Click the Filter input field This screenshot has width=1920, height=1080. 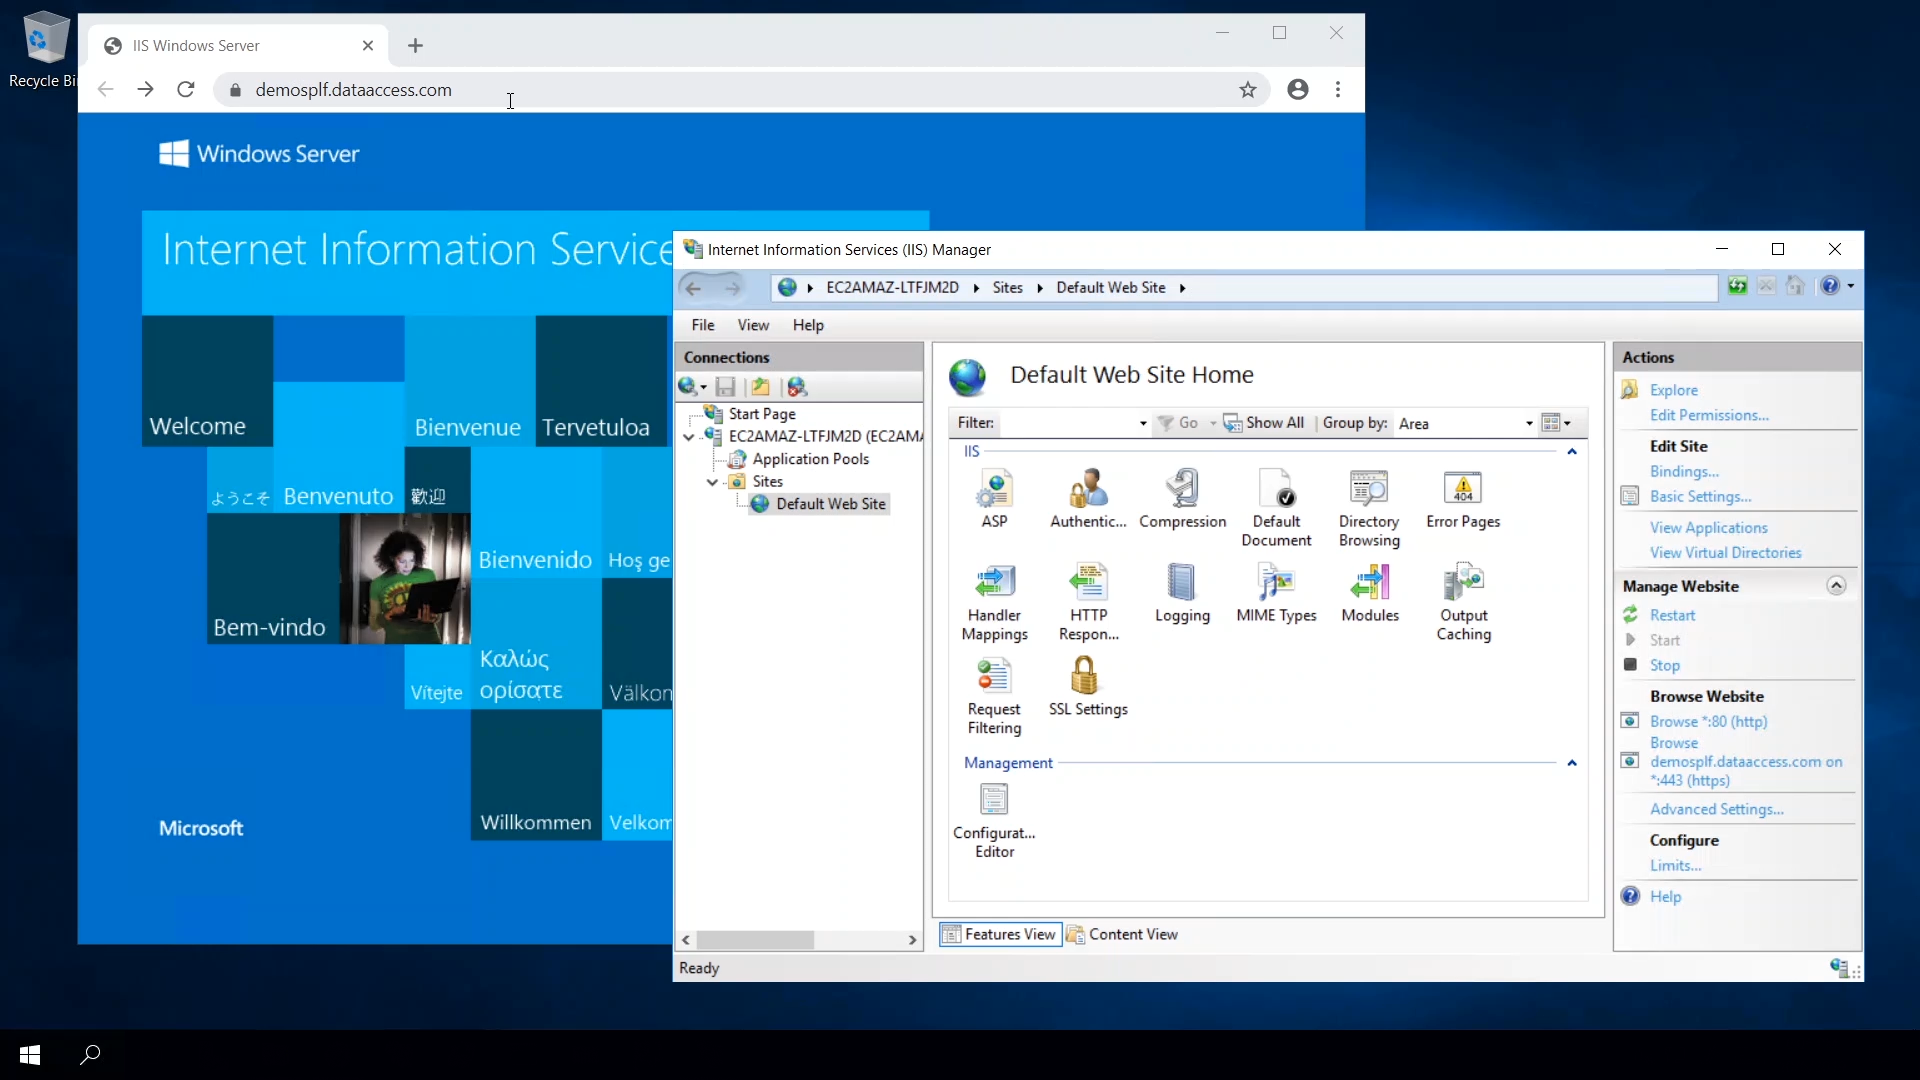click(1068, 424)
